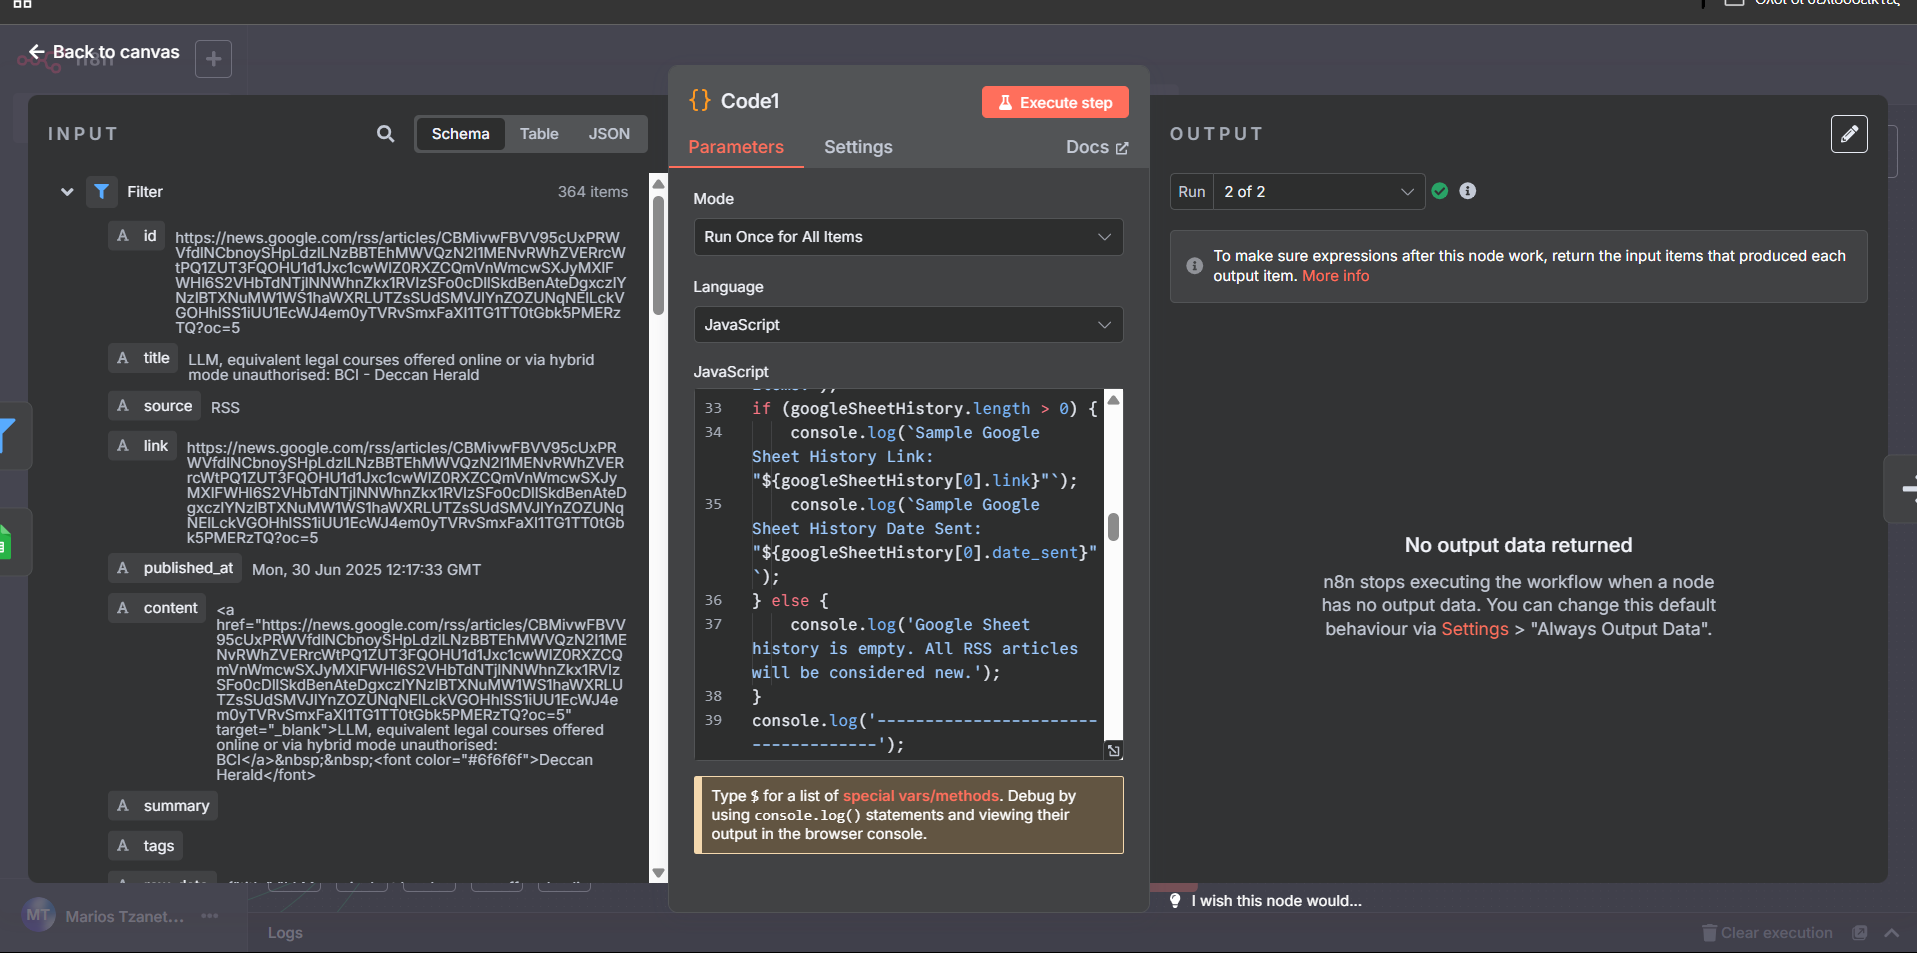
Task: Click the Google Sheets node icon at left edge
Action: (x=5, y=542)
